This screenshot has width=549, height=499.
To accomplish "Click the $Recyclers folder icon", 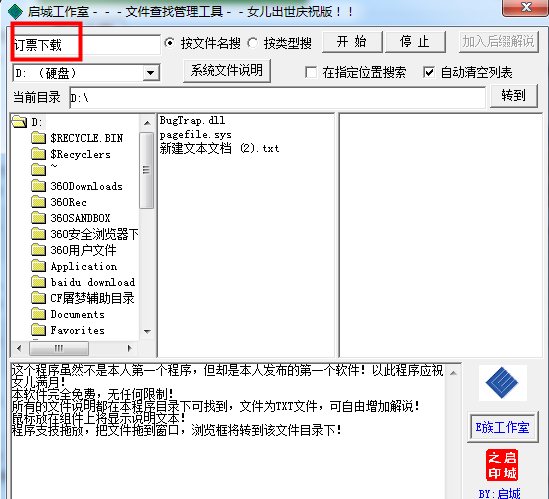I will pyautogui.click(x=38, y=154).
